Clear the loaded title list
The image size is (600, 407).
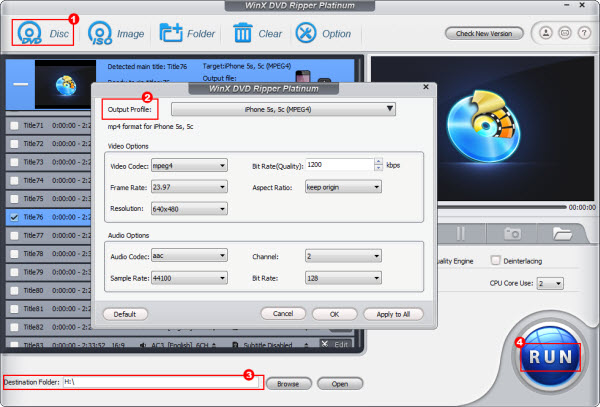257,33
